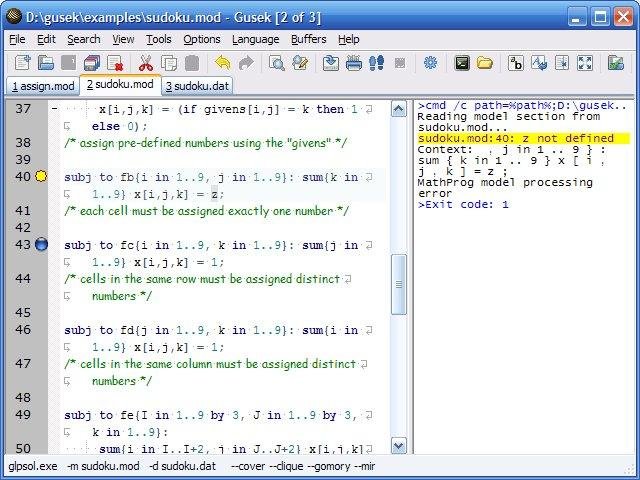Click the 'ab' toolbar icon
The height and width of the screenshot is (480, 640).
[516, 63]
